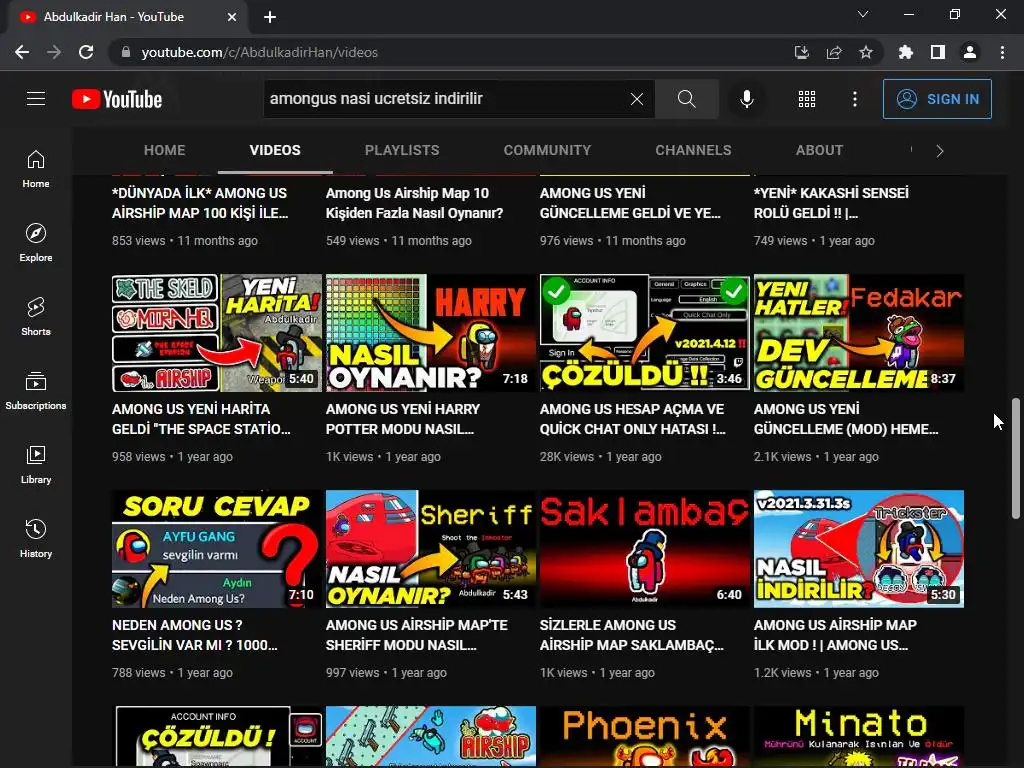Click the YouTube logo

(x=117, y=99)
